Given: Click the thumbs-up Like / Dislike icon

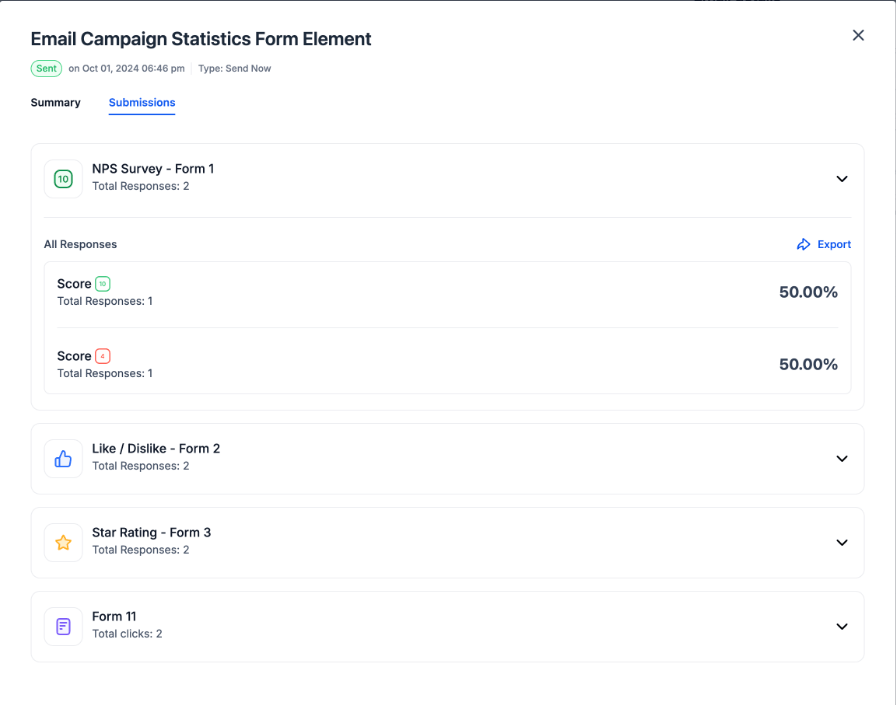Looking at the screenshot, I should tap(63, 459).
